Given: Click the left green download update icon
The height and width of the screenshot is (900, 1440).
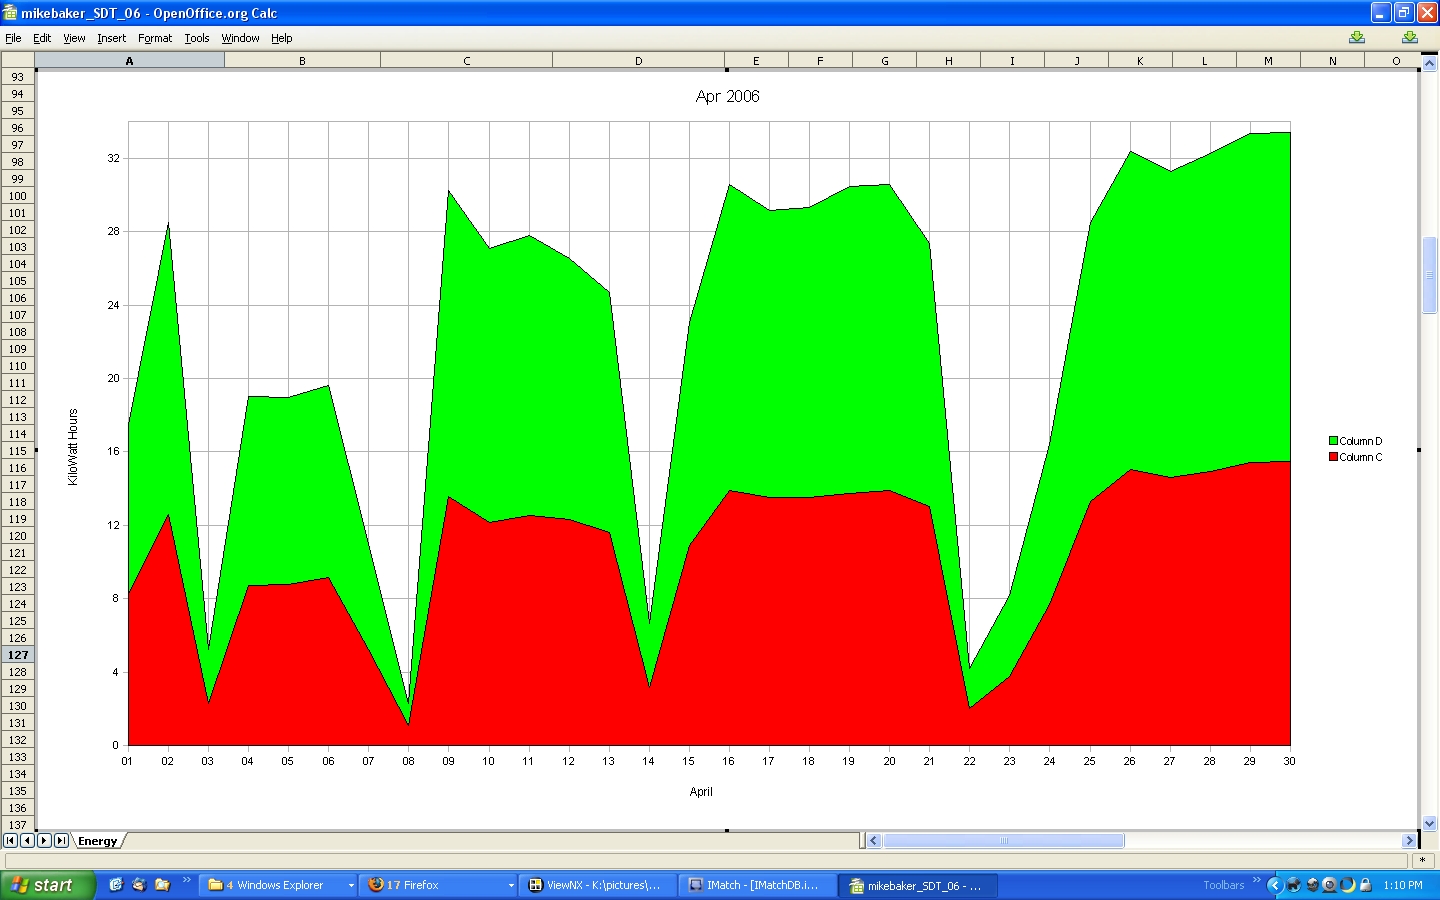Looking at the screenshot, I should coord(1357,38).
